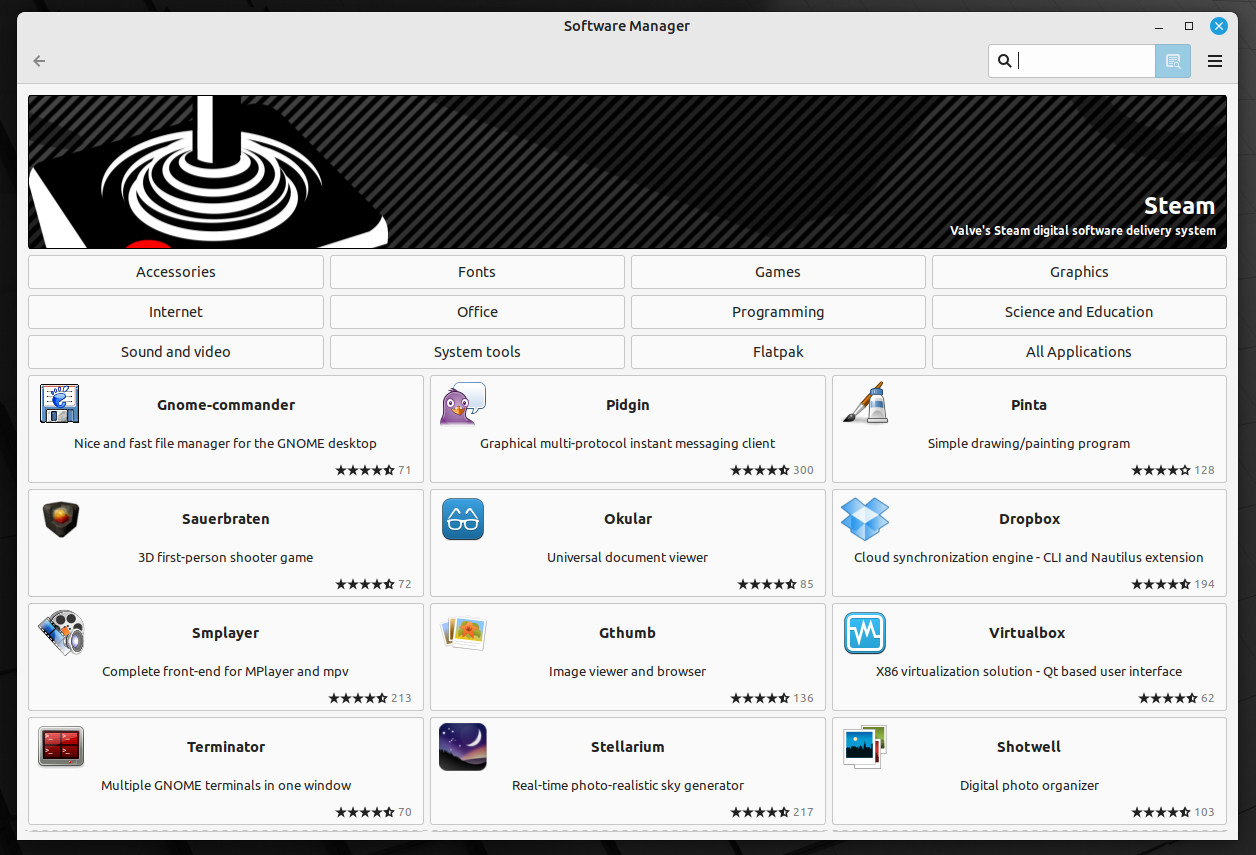Select the Sauerbraten title text

[226, 519]
